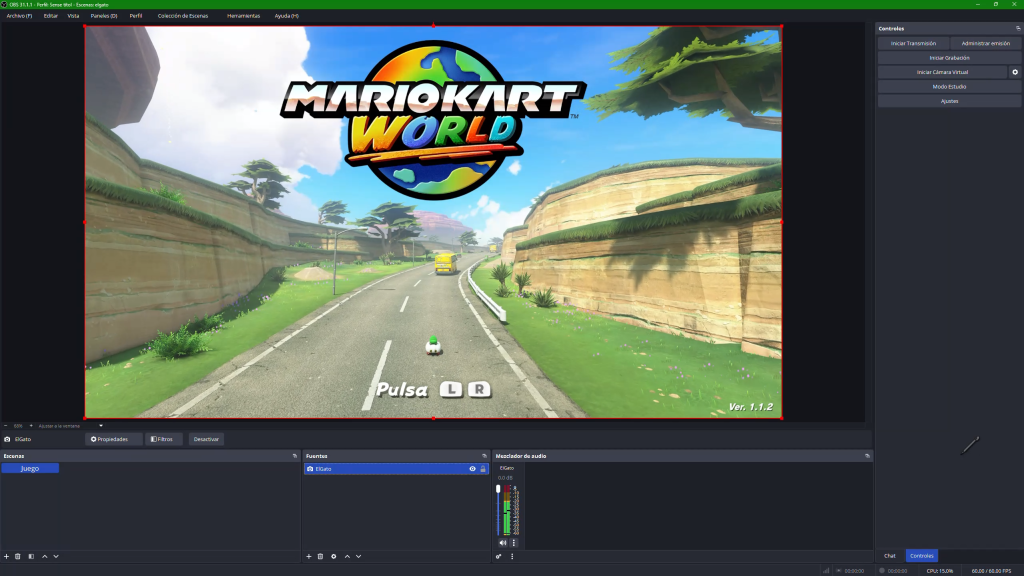1024x576 pixels.
Task: Switch to the Chat tab
Action: coord(889,555)
